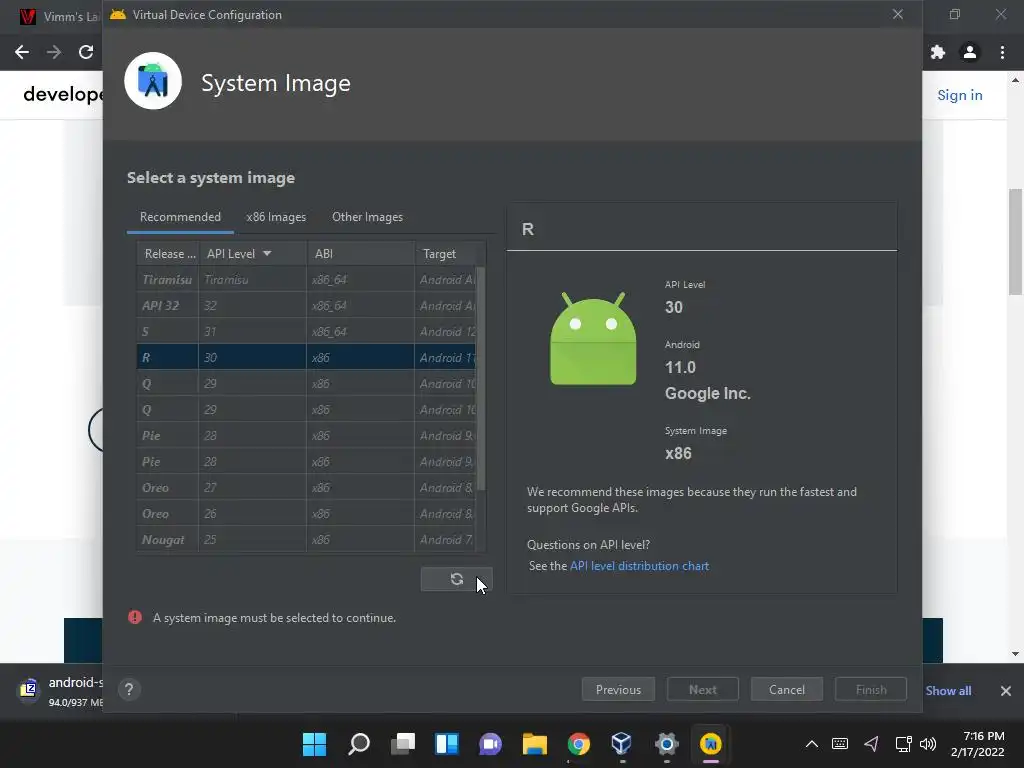This screenshot has height=768, width=1024.
Task: Click the red error warning icon
Action: [x=135, y=617]
